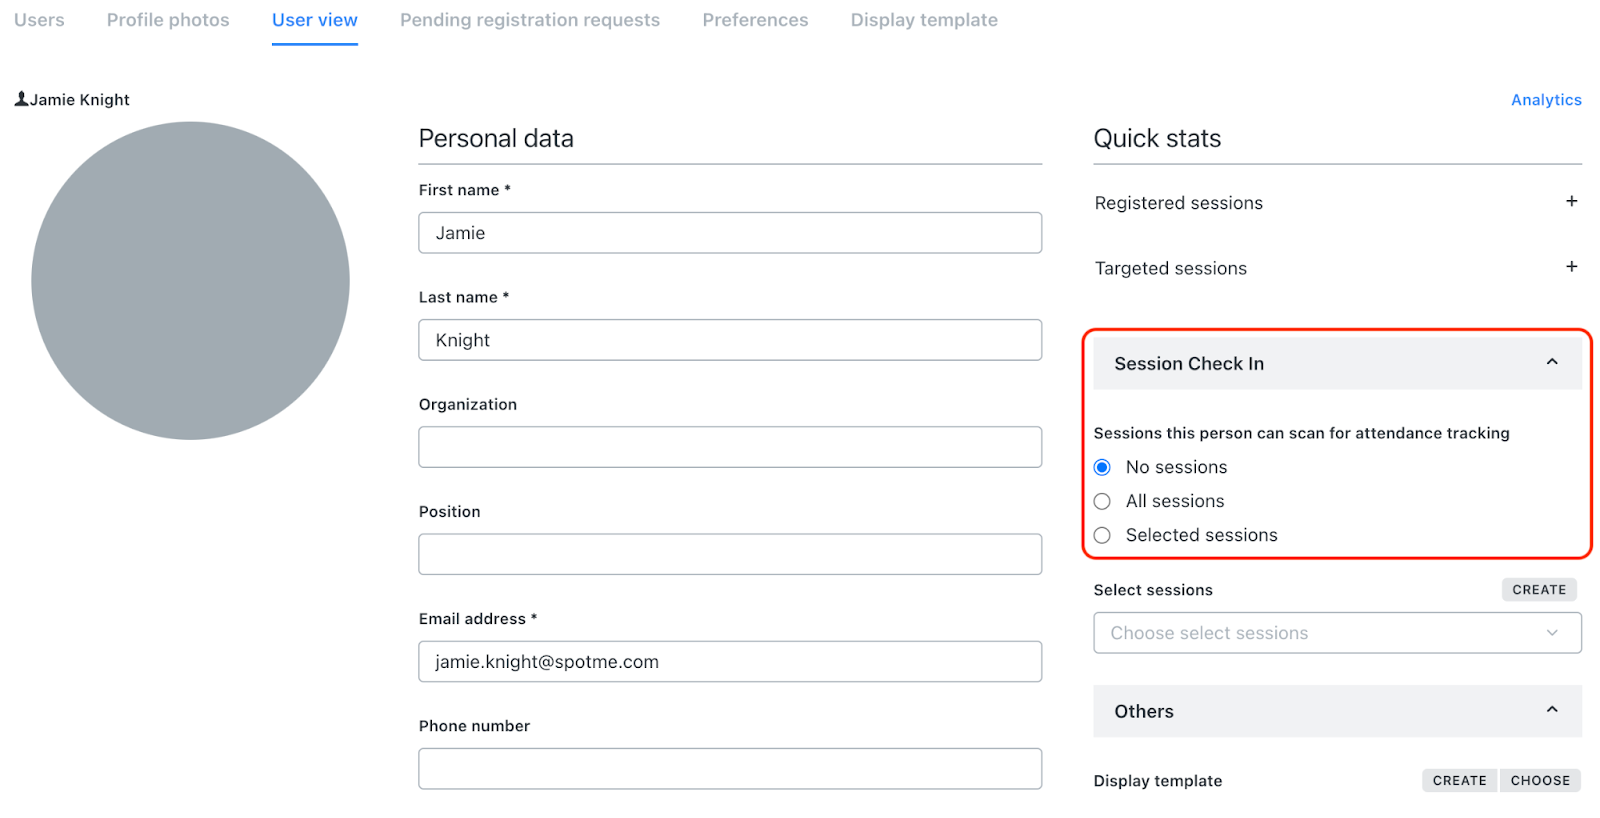Click CREATE next to Select sessions
1600x818 pixels.
tap(1538, 589)
